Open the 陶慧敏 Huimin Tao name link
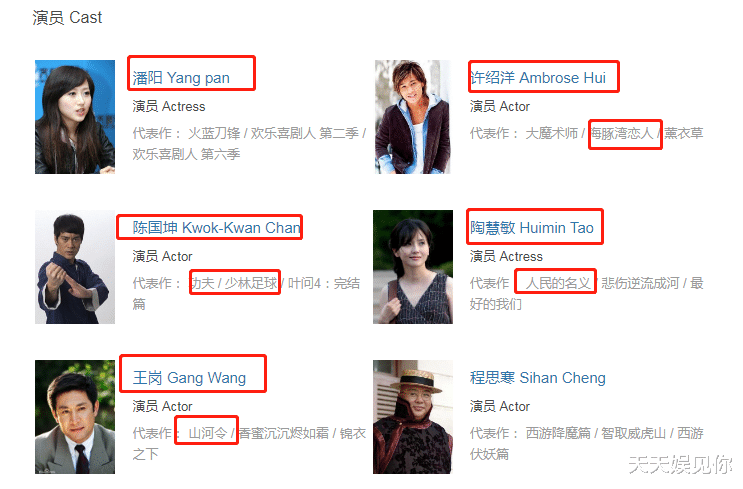The image size is (743, 489). coord(532,228)
